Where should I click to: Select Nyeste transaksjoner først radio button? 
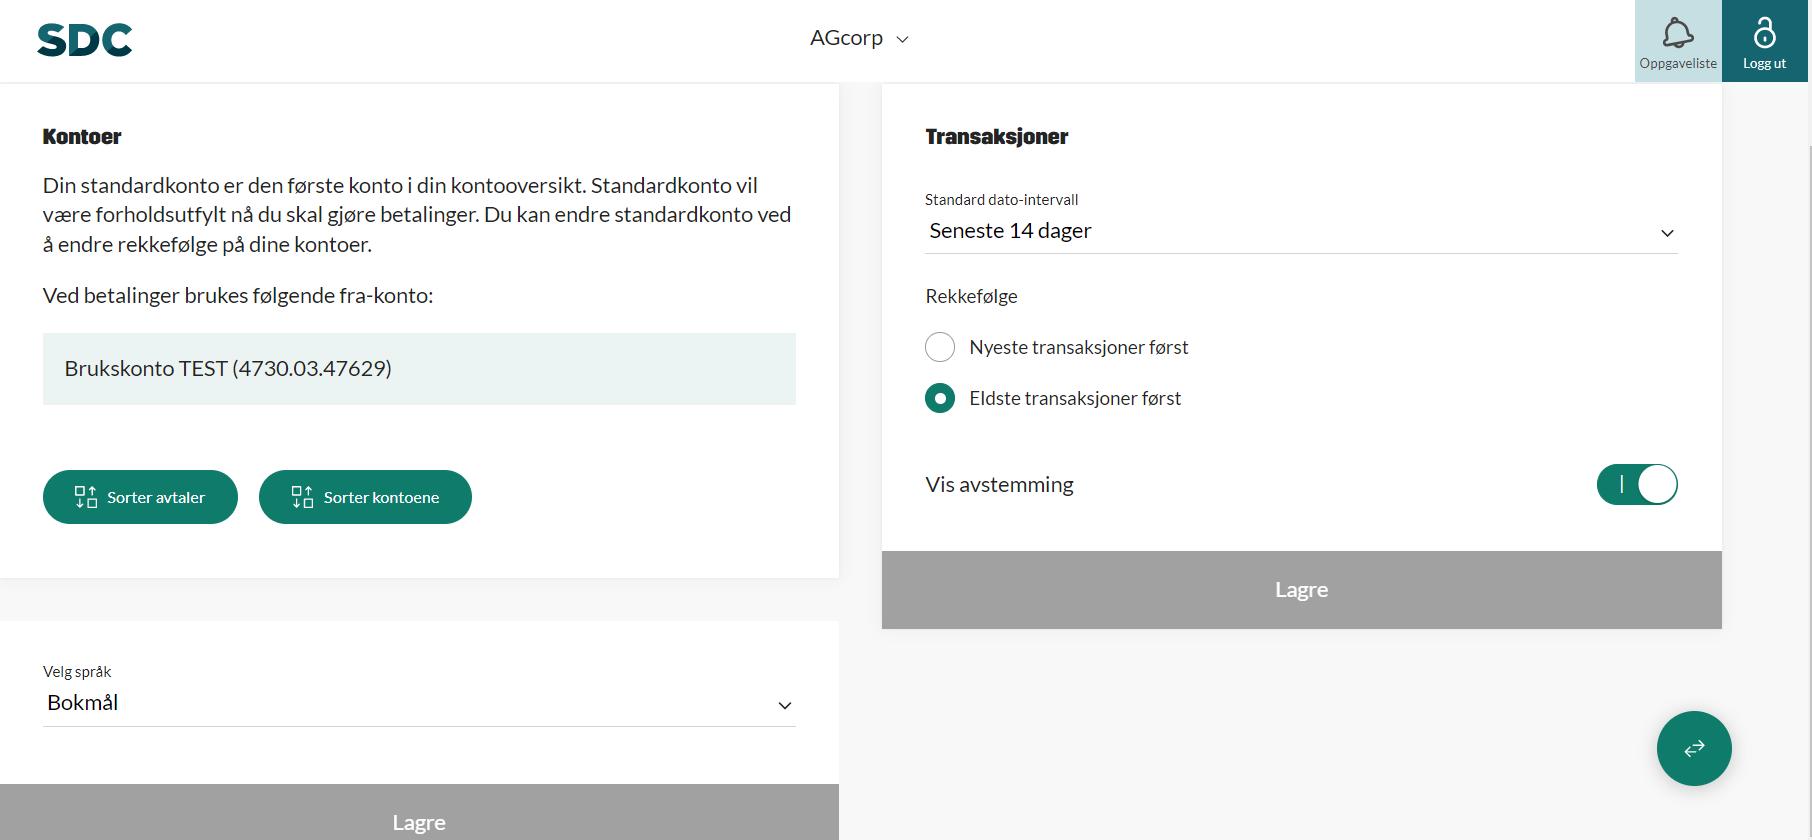click(940, 347)
